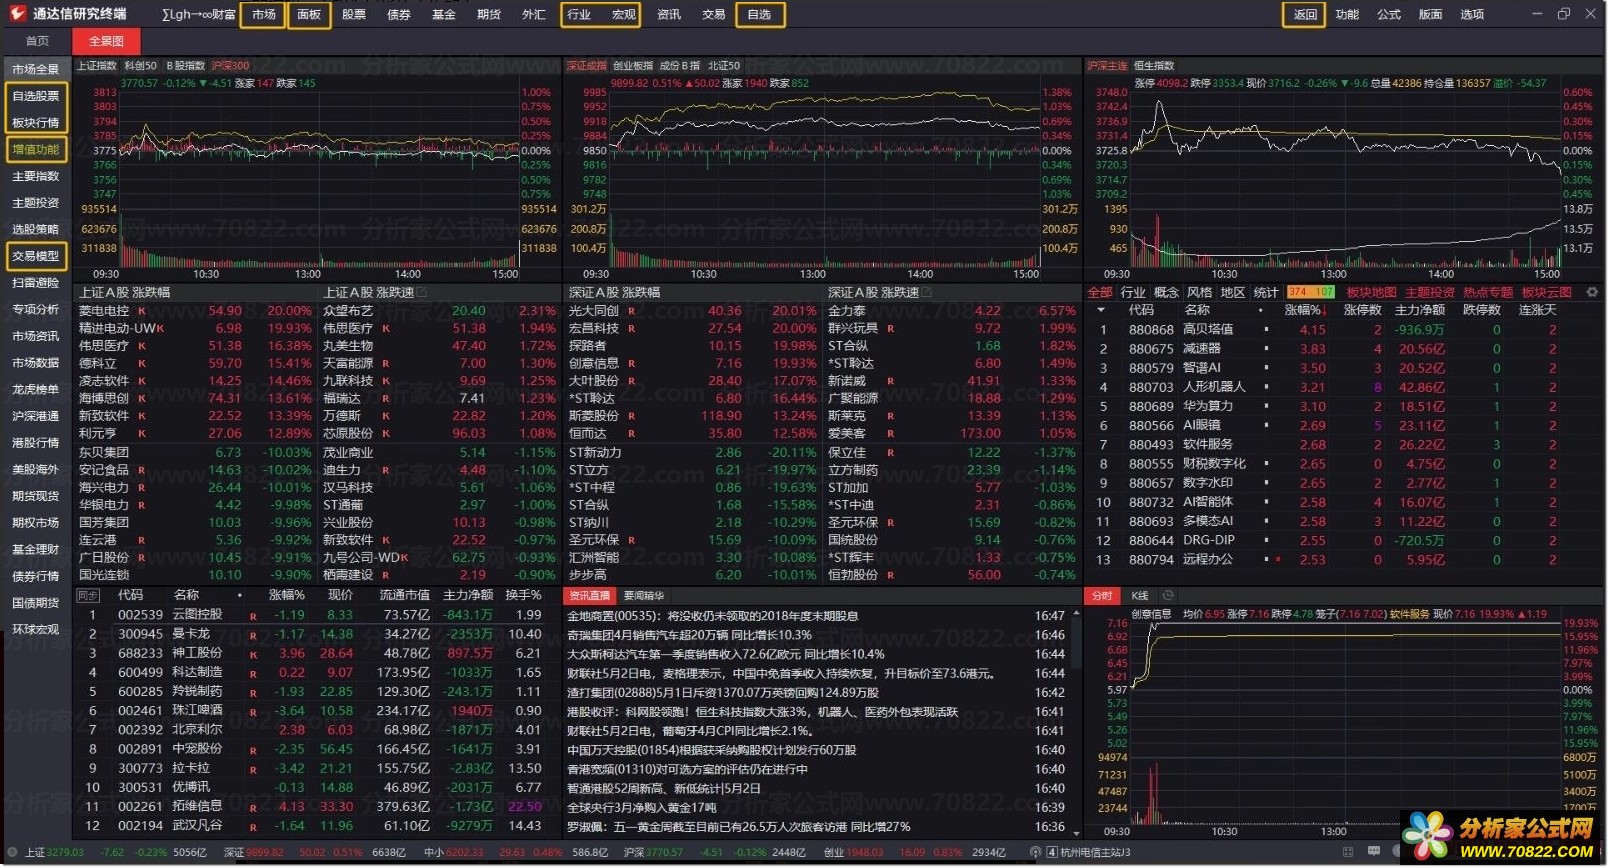Screen dimensions: 1610x868
Task: Click the red dot marker on 远程办公 row
Action: pos(1278,559)
